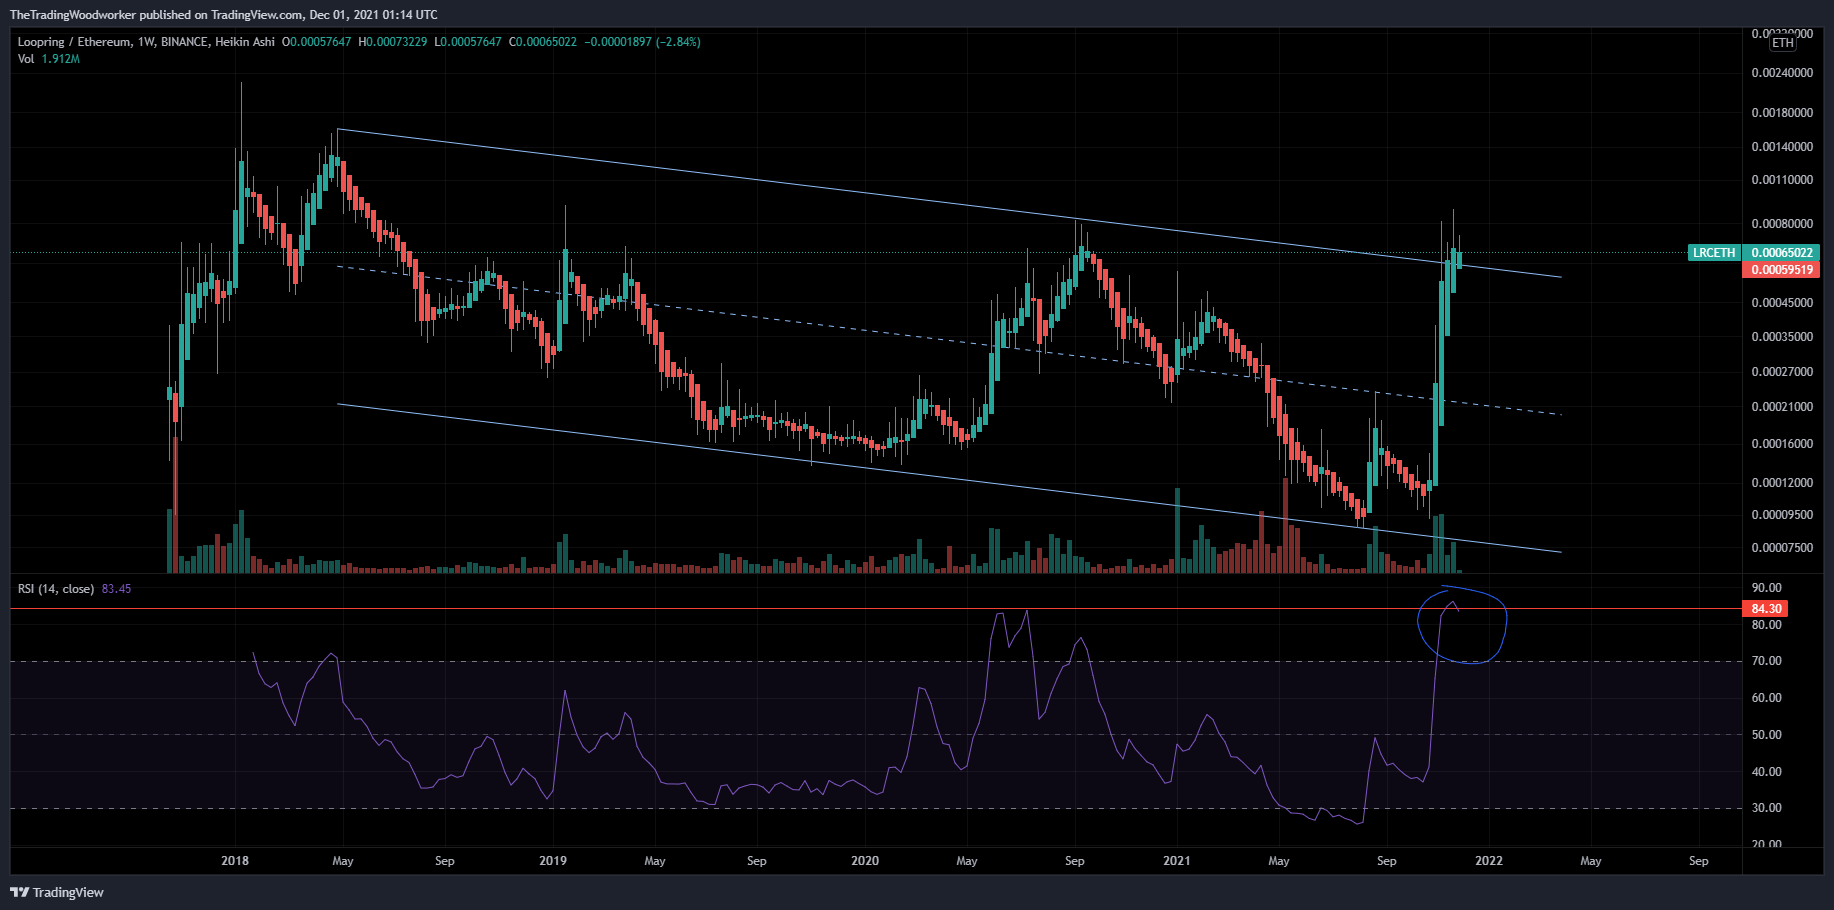Click the 0.00110000 price scale label
The height and width of the screenshot is (910, 1834).
(x=1782, y=180)
